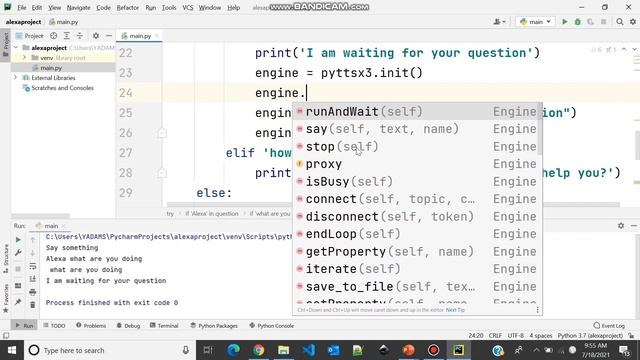Open completion popup options menu dots
Image resolution: width=640 pixels, height=360 pixels.
coord(538,310)
